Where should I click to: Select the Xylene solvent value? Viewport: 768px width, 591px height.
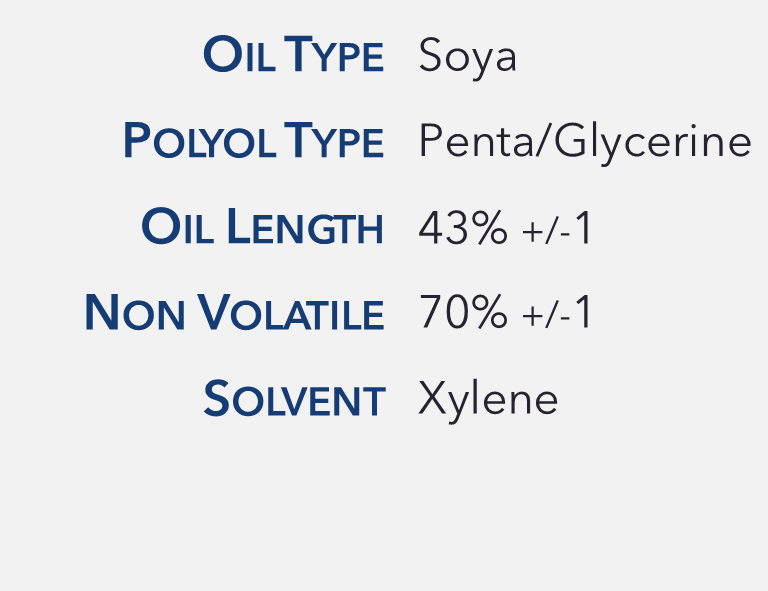pyautogui.click(x=488, y=400)
